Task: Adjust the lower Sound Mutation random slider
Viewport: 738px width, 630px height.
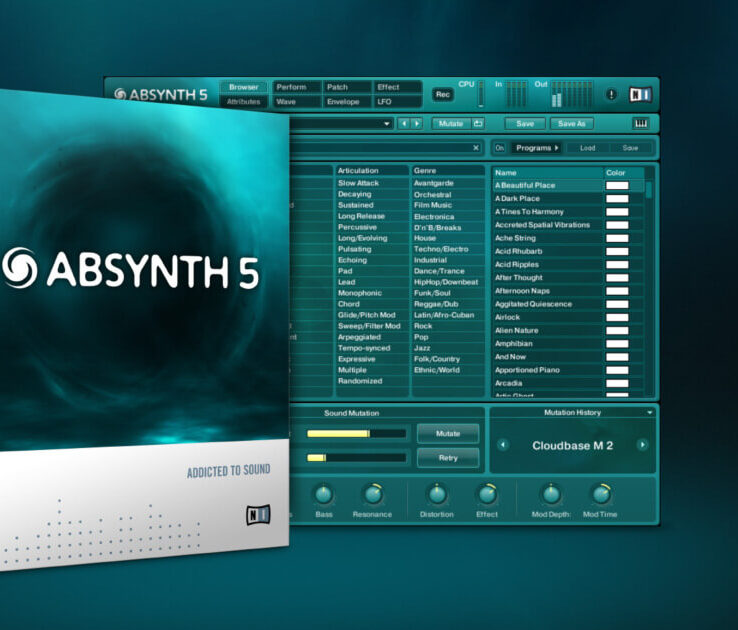Action: 356,457
